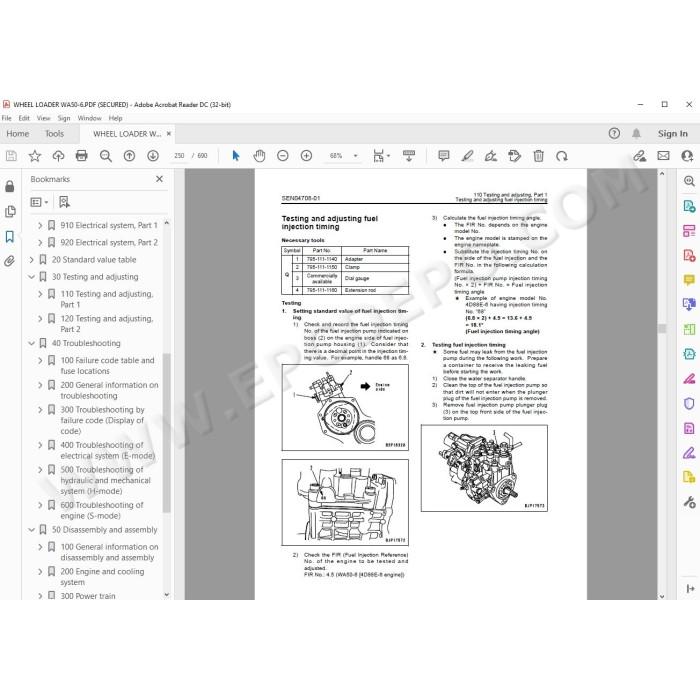
Task: Open bookmark 920 Electrical system, Part 2
Action: click(x=109, y=242)
